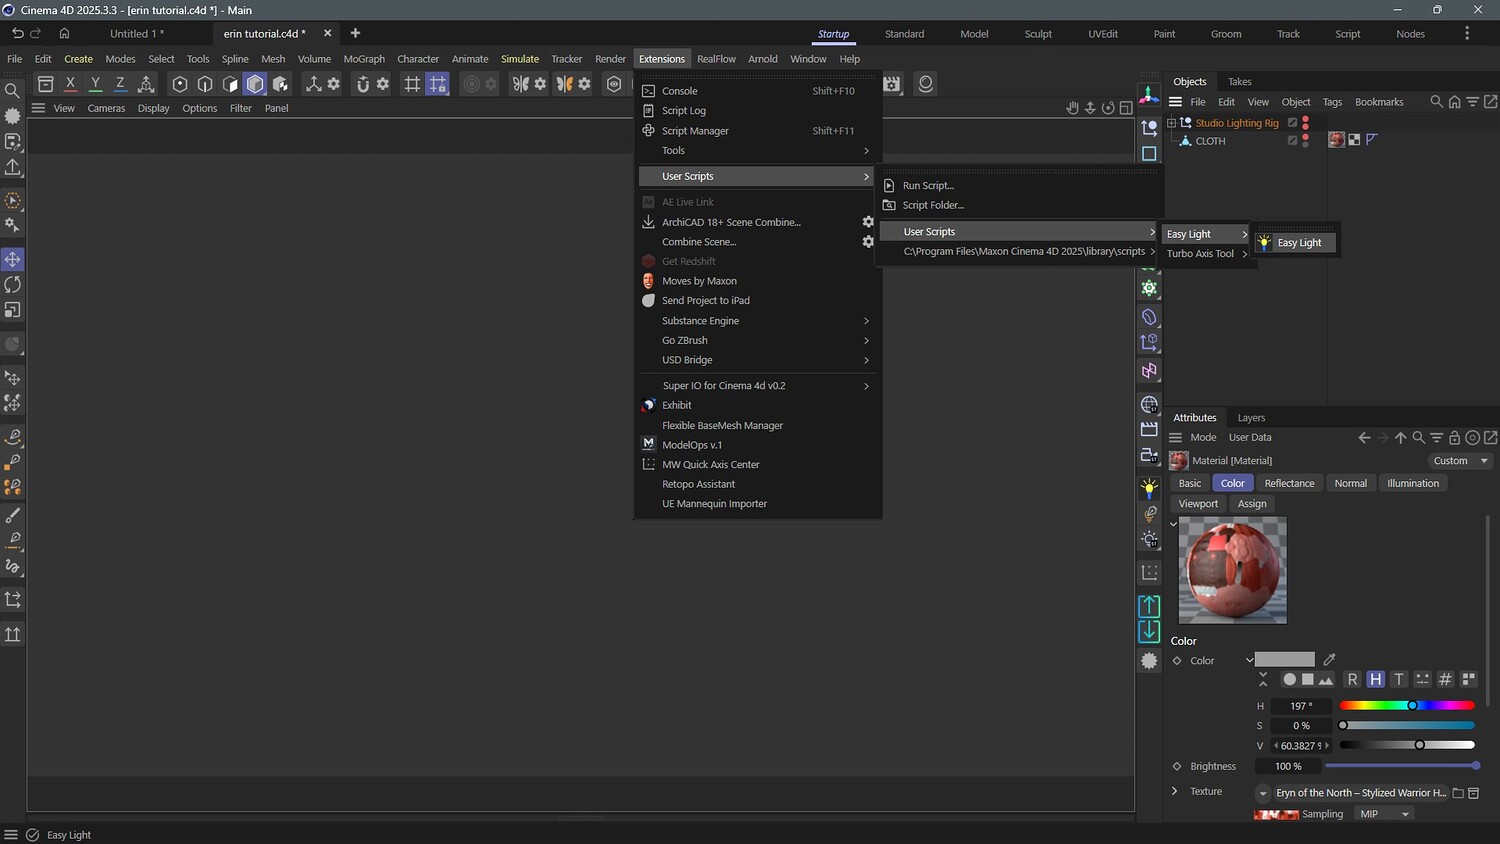Image resolution: width=1500 pixels, height=844 pixels.
Task: Click the material preview sphere thumbnail
Action: tap(1233, 570)
